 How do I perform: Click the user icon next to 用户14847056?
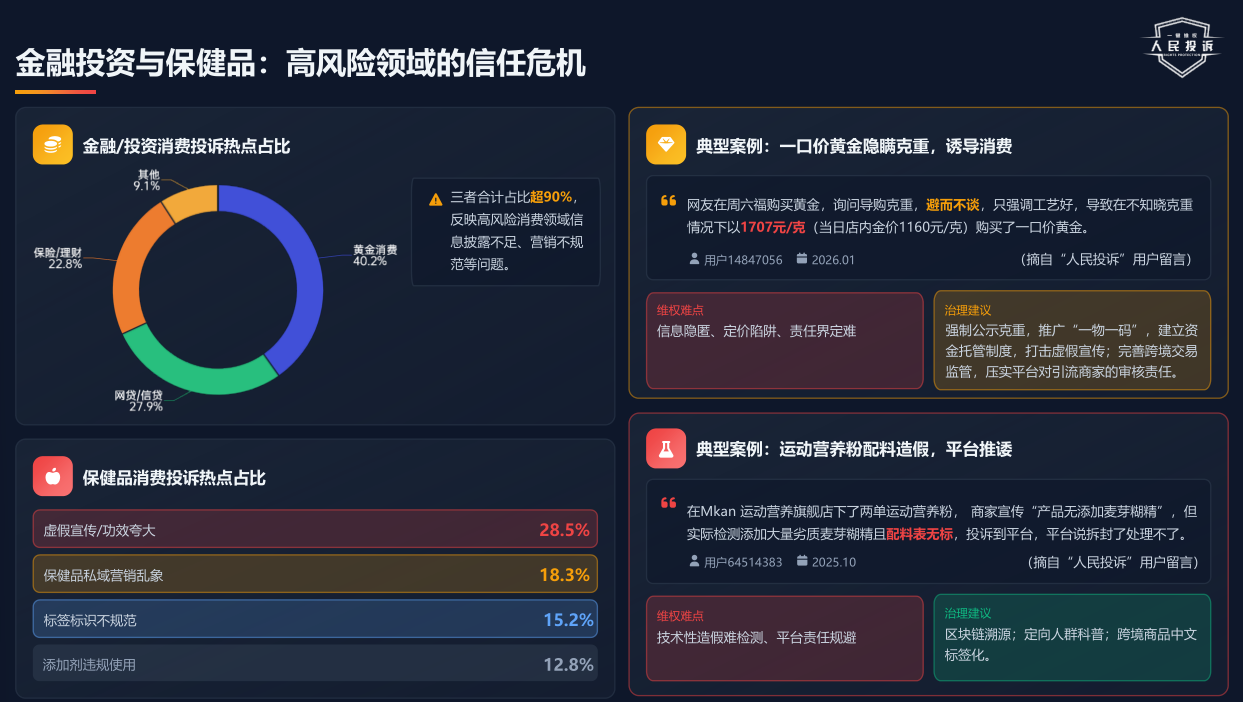(695, 259)
